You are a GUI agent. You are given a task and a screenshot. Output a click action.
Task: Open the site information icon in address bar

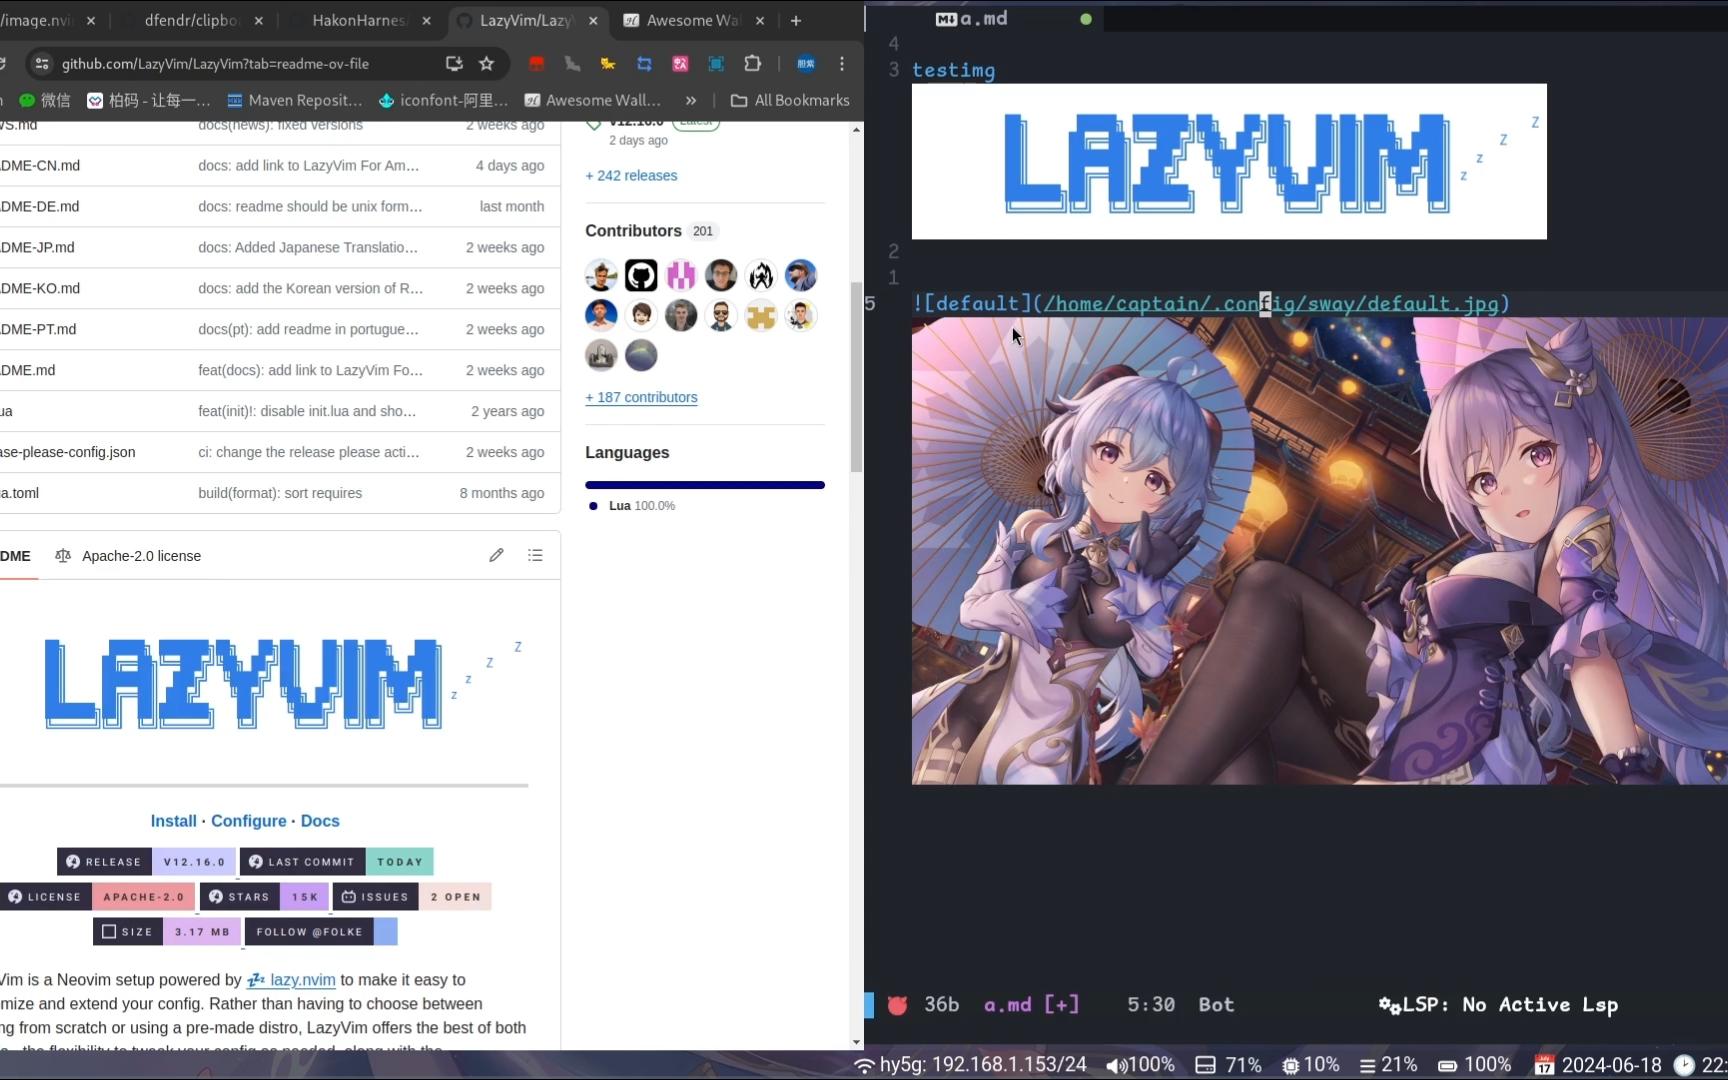click(x=42, y=64)
